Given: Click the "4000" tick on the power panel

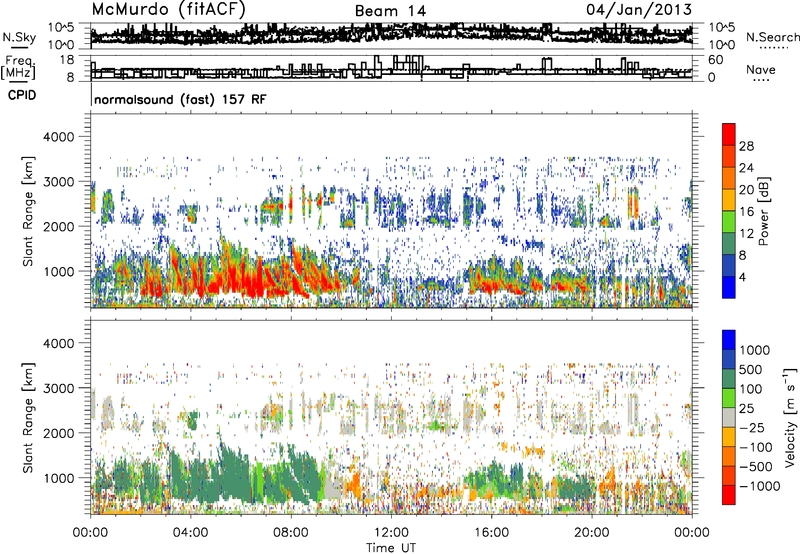Looking at the screenshot, I should point(59,137).
